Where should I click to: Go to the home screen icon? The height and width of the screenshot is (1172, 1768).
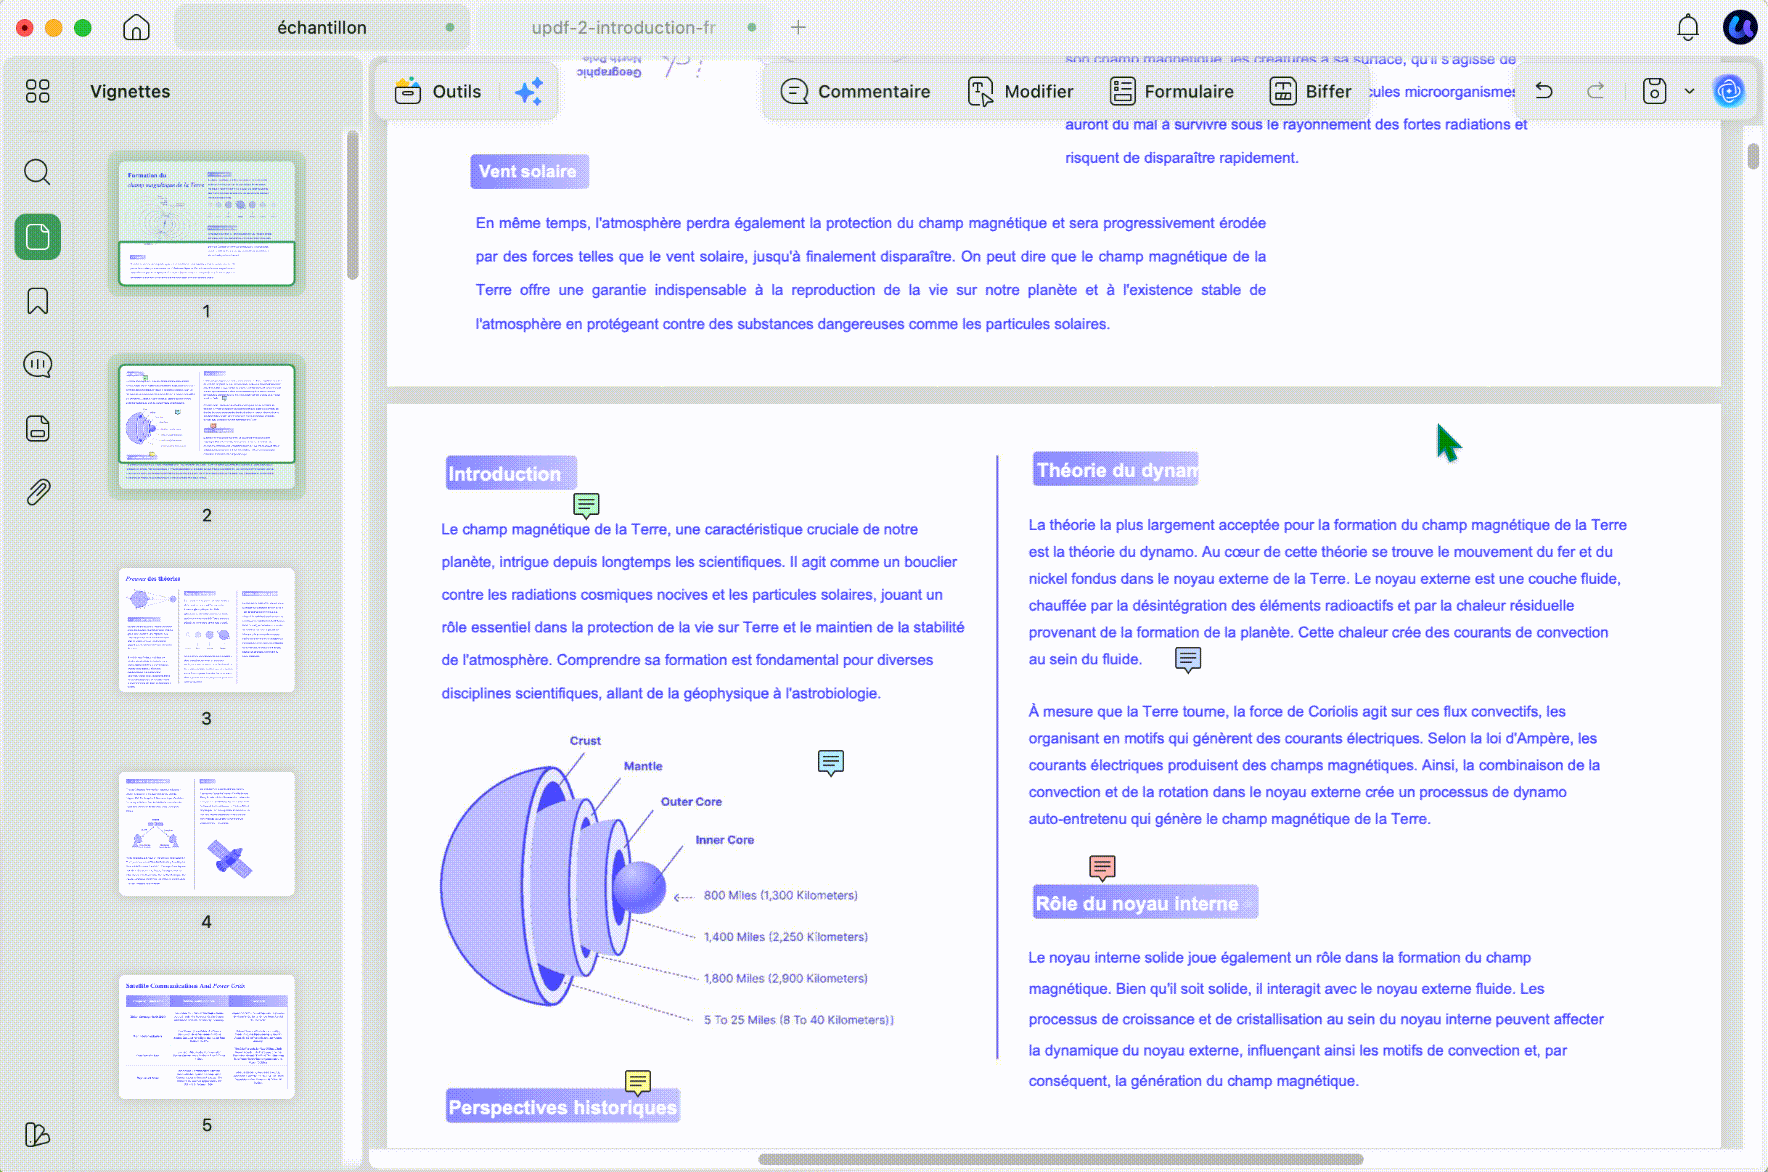tap(136, 28)
